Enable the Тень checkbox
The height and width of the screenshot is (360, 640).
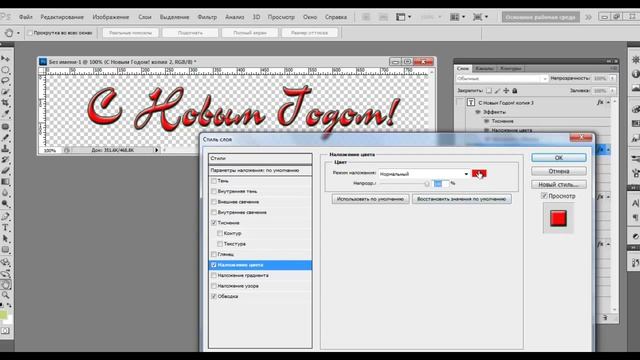pos(214,180)
